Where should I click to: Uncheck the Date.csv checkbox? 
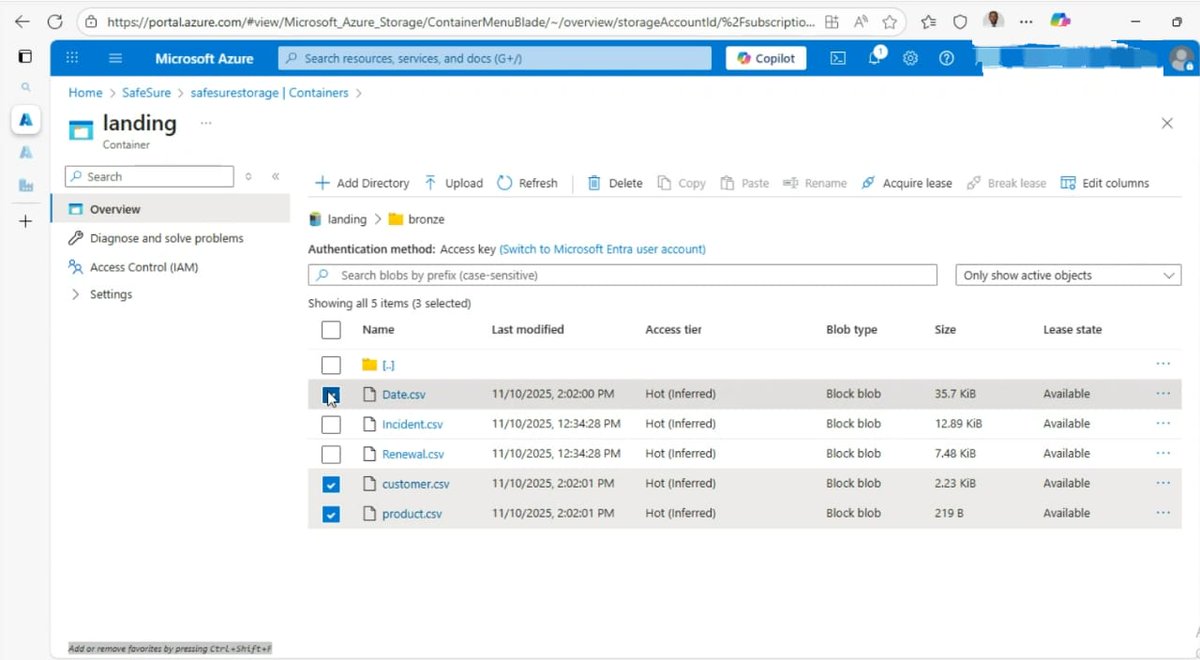(x=331, y=395)
